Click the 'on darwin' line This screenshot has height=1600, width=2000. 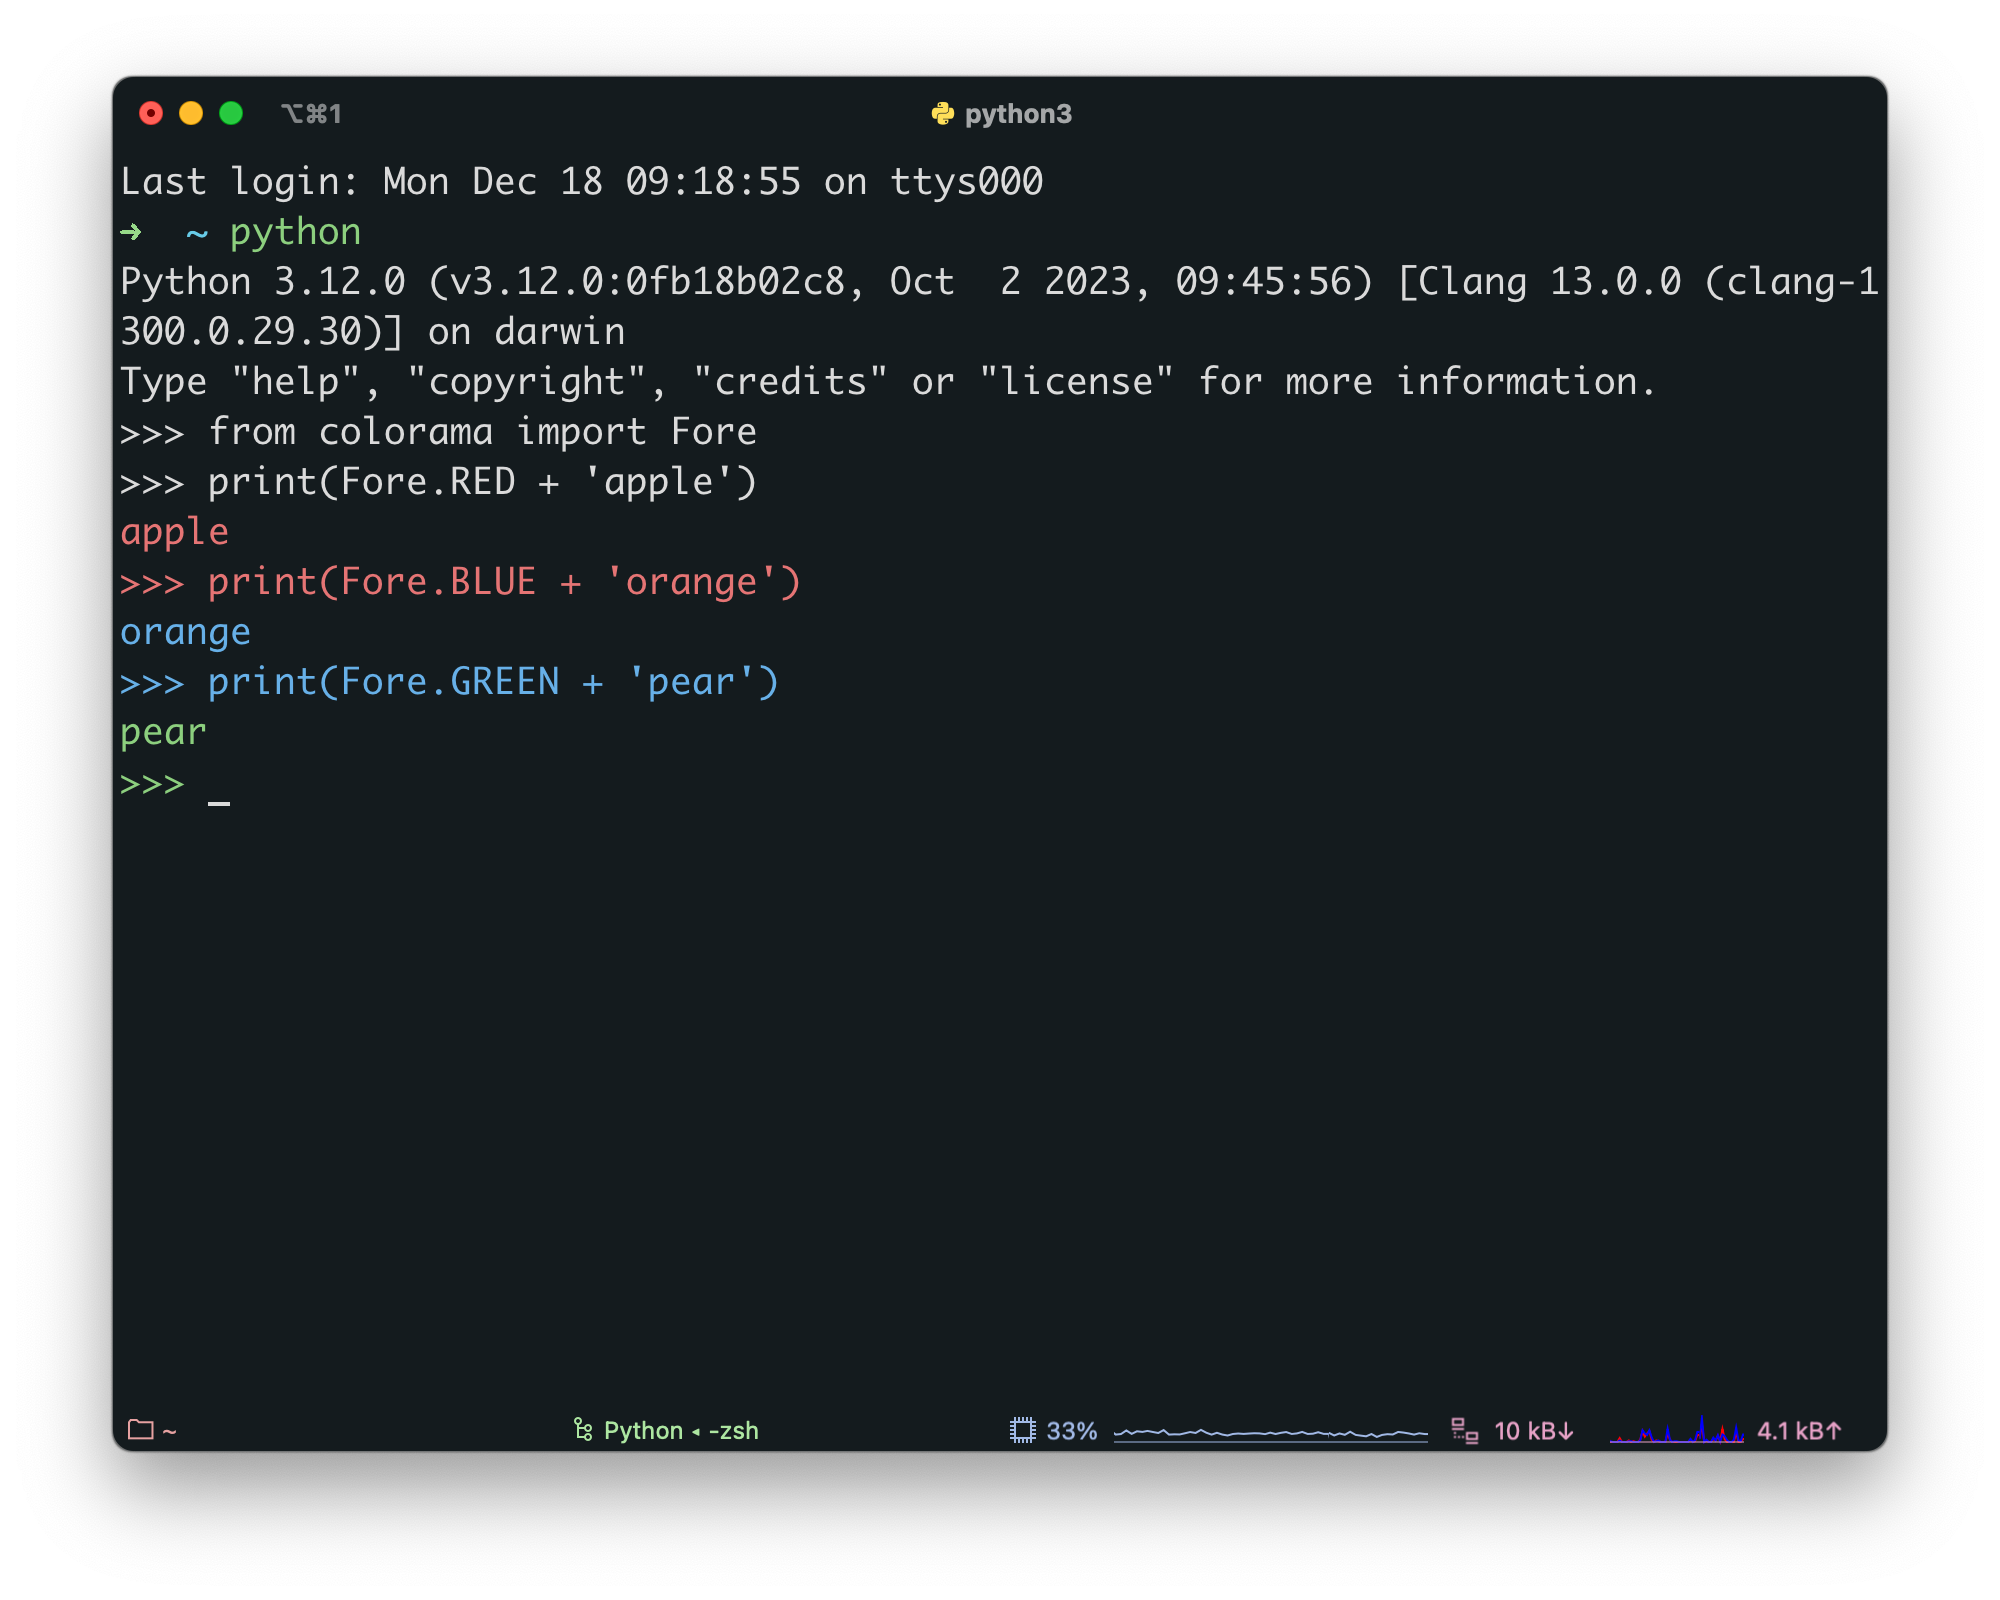click(x=373, y=332)
